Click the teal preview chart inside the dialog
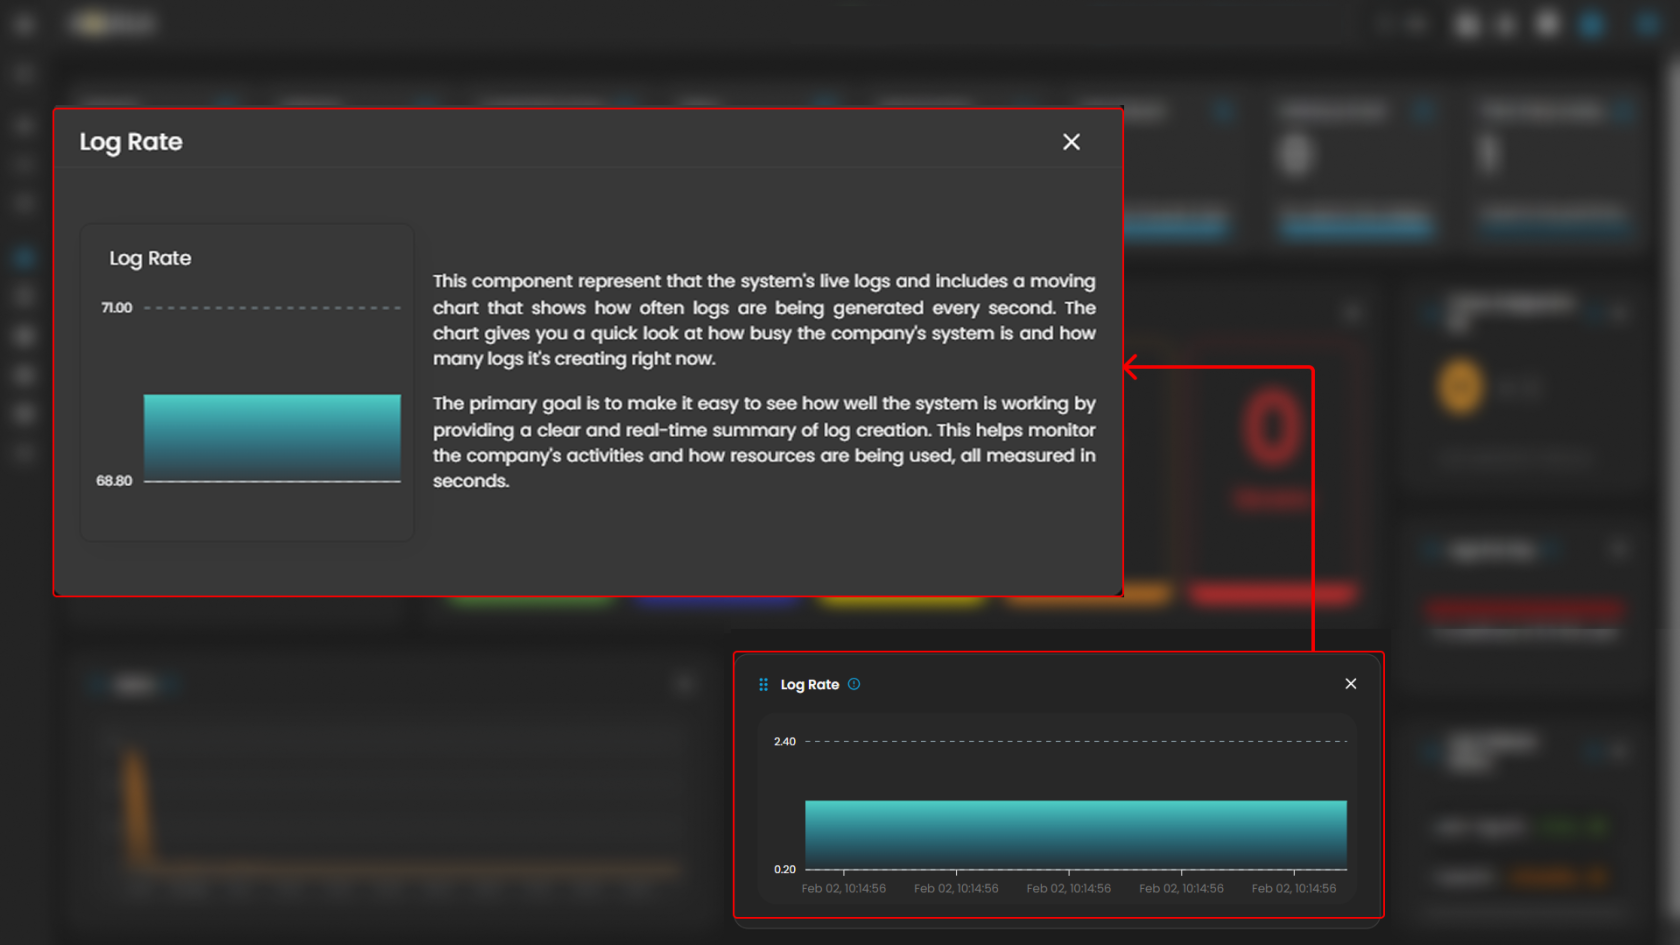Image resolution: width=1680 pixels, height=945 pixels. pos(272,437)
